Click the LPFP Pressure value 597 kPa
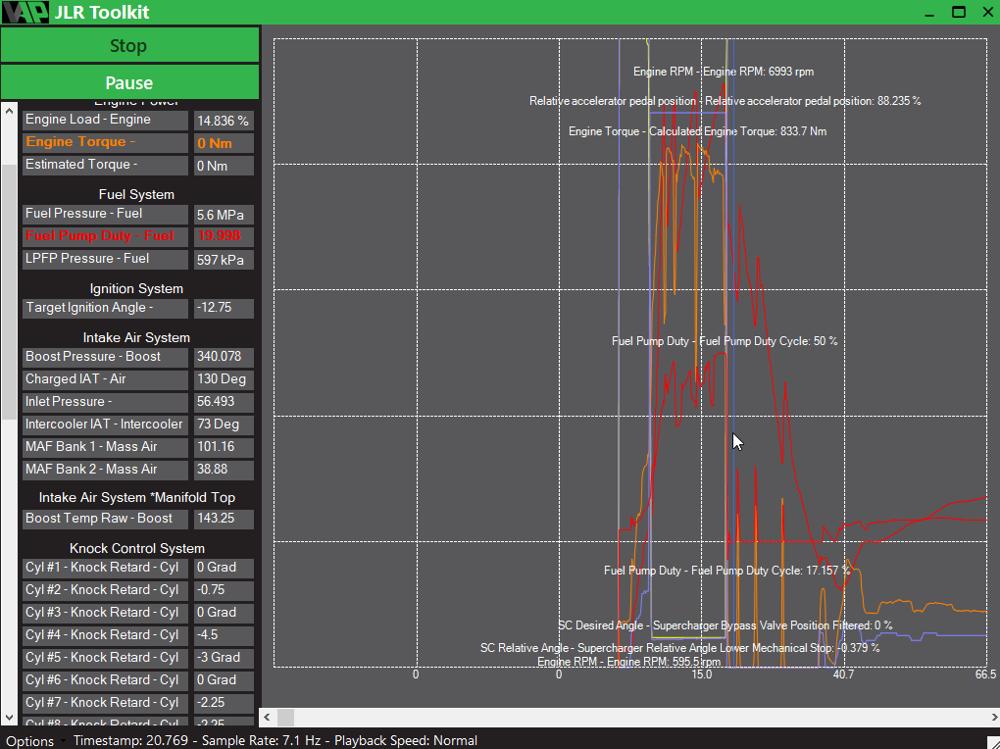The image size is (1000, 749). point(223,259)
